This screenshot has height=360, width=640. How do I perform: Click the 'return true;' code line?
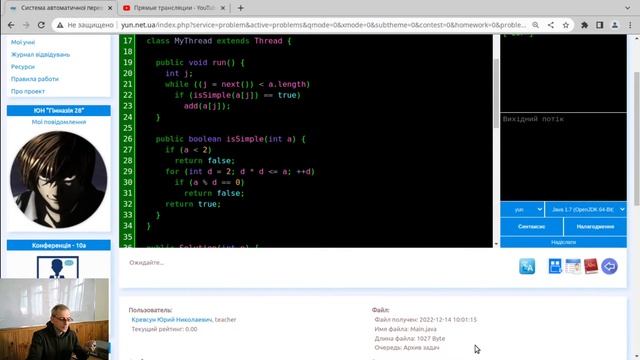pyautogui.click(x=193, y=204)
